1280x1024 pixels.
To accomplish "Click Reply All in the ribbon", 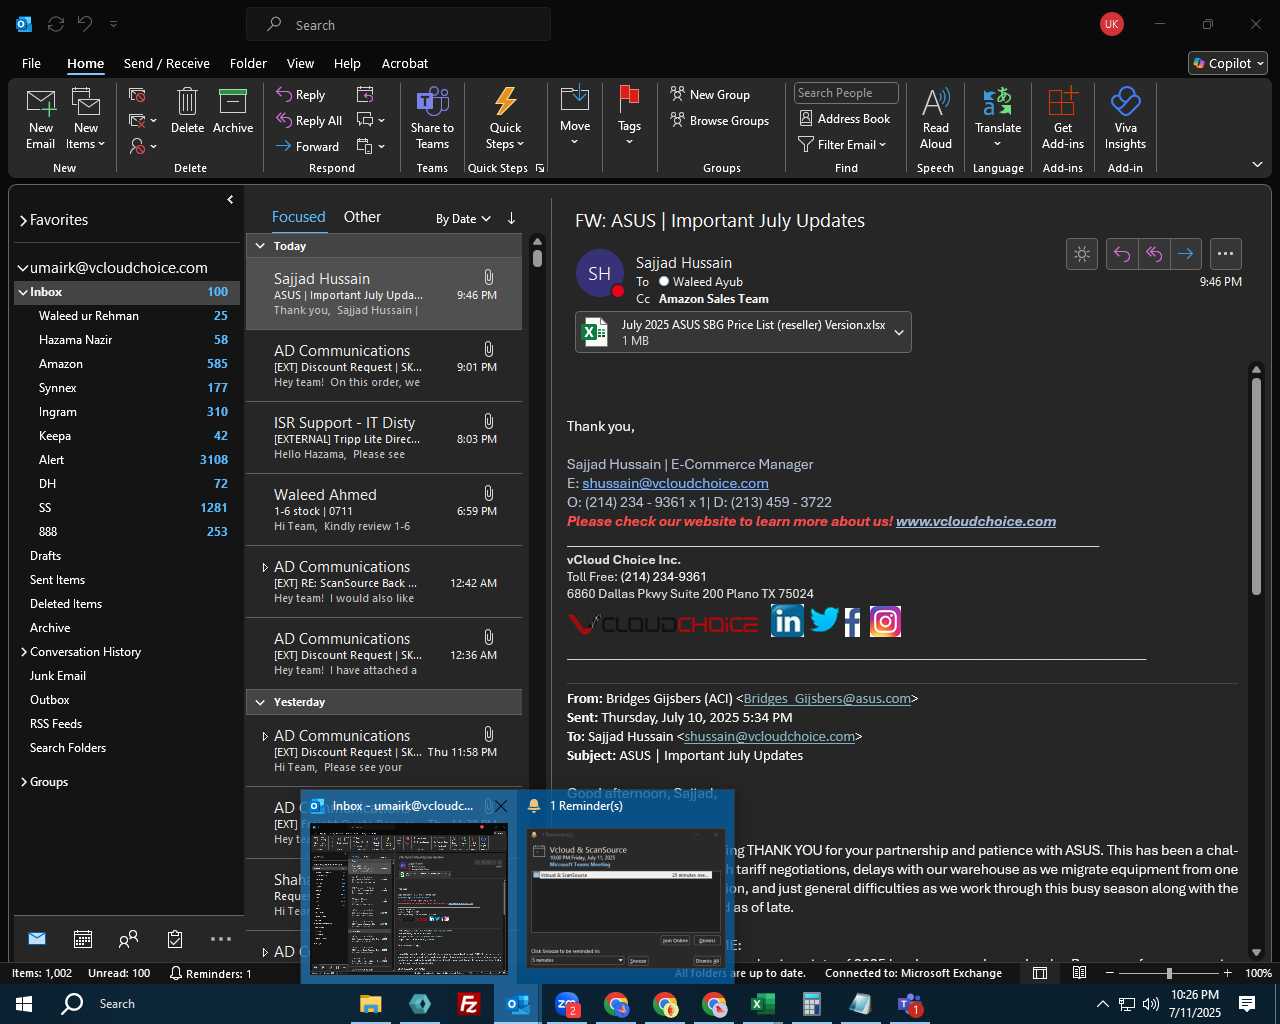I will pyautogui.click(x=309, y=121).
